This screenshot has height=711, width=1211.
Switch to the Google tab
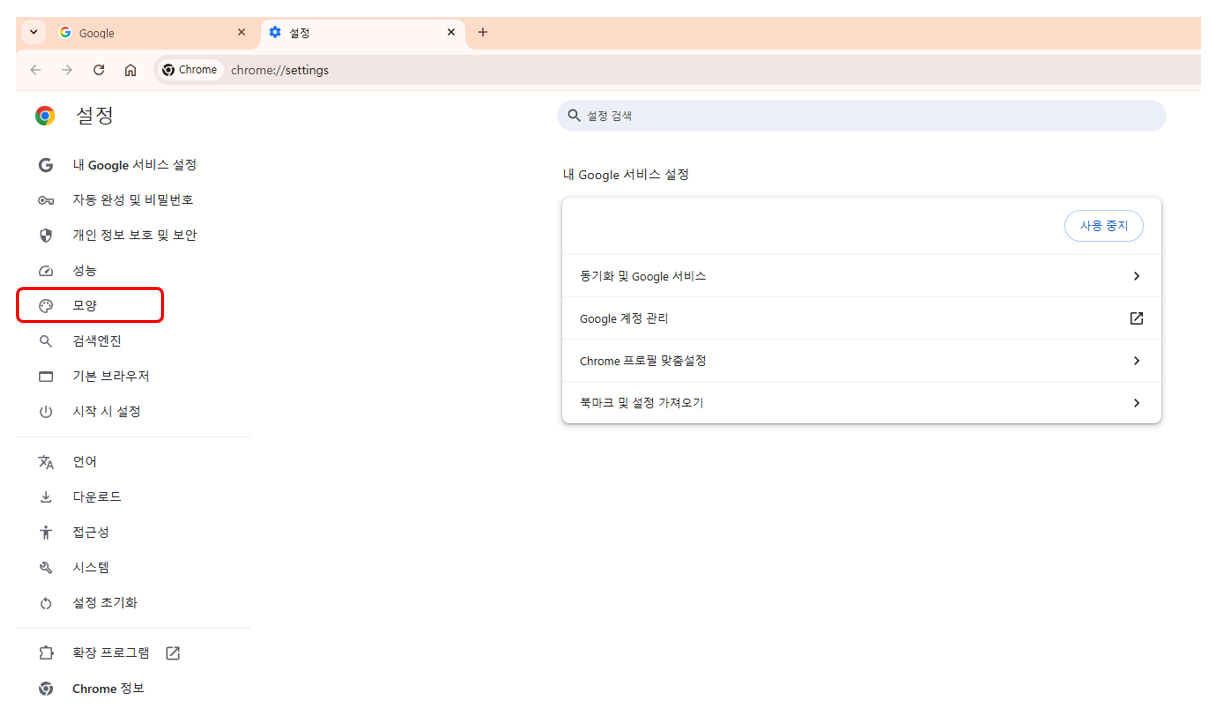[153, 33]
